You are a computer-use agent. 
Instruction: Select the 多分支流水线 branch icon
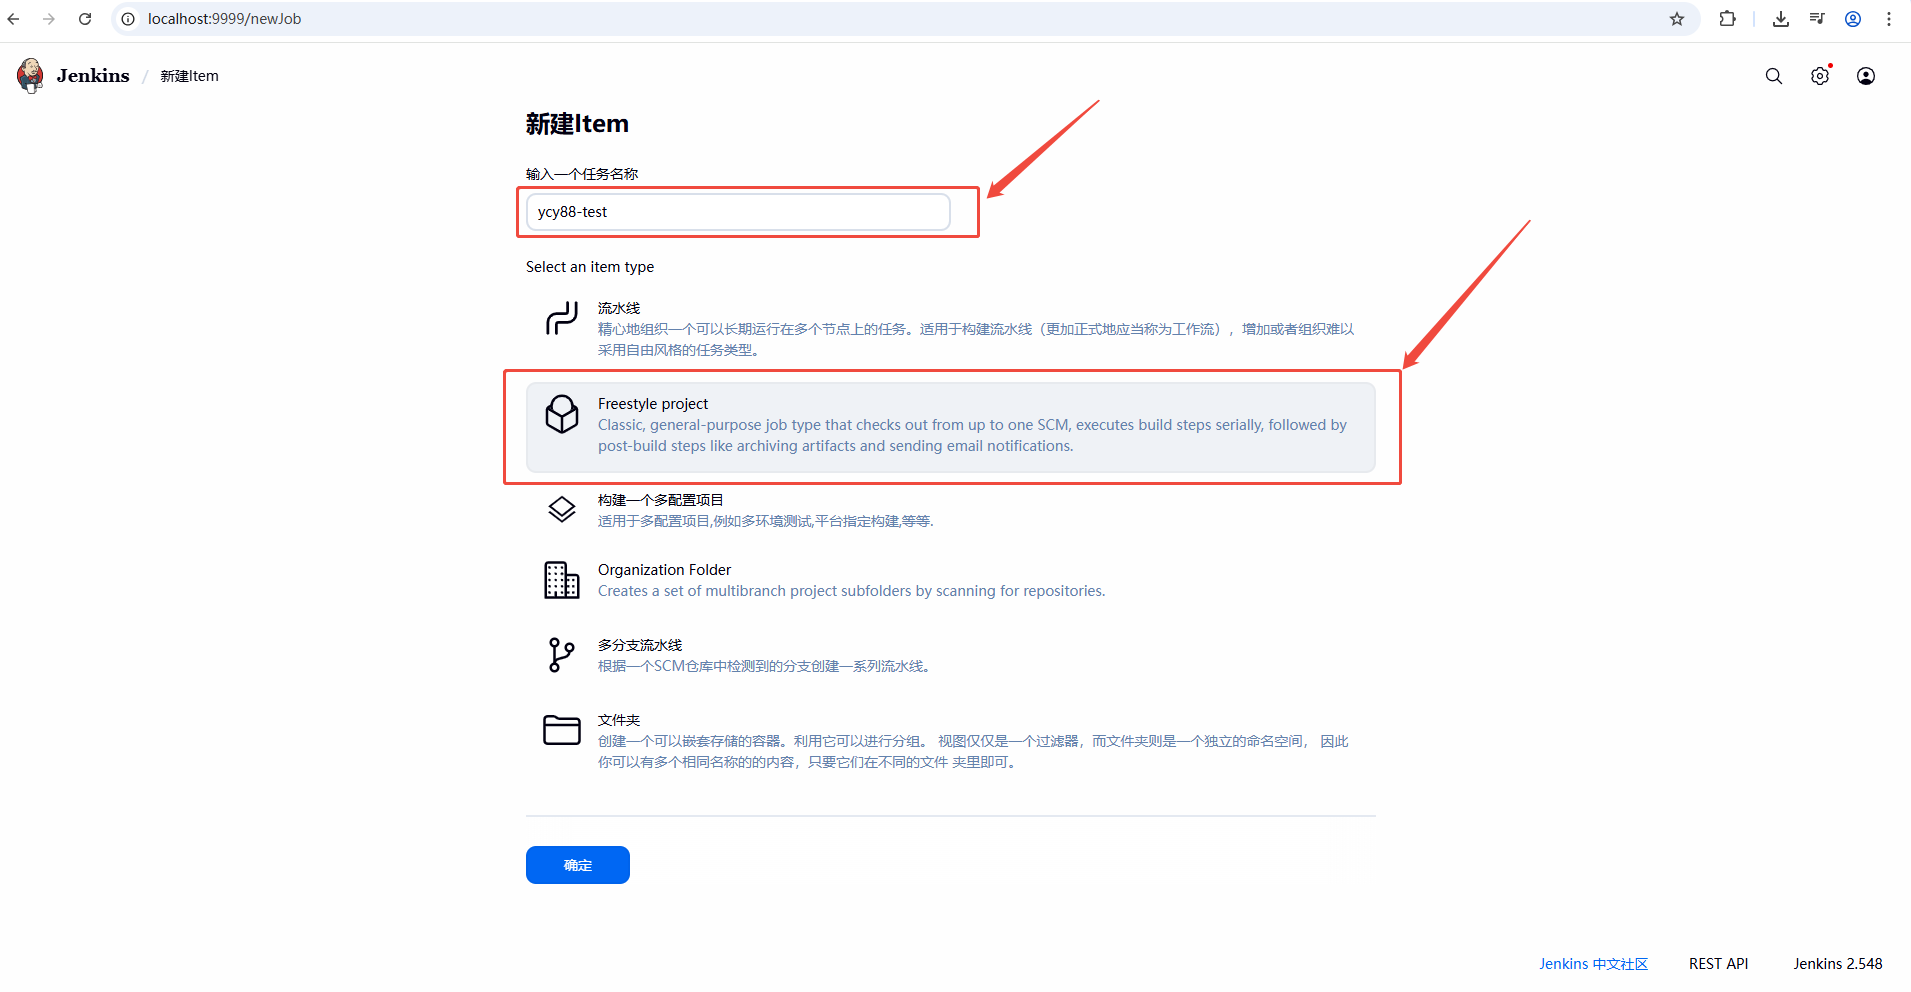coord(562,655)
